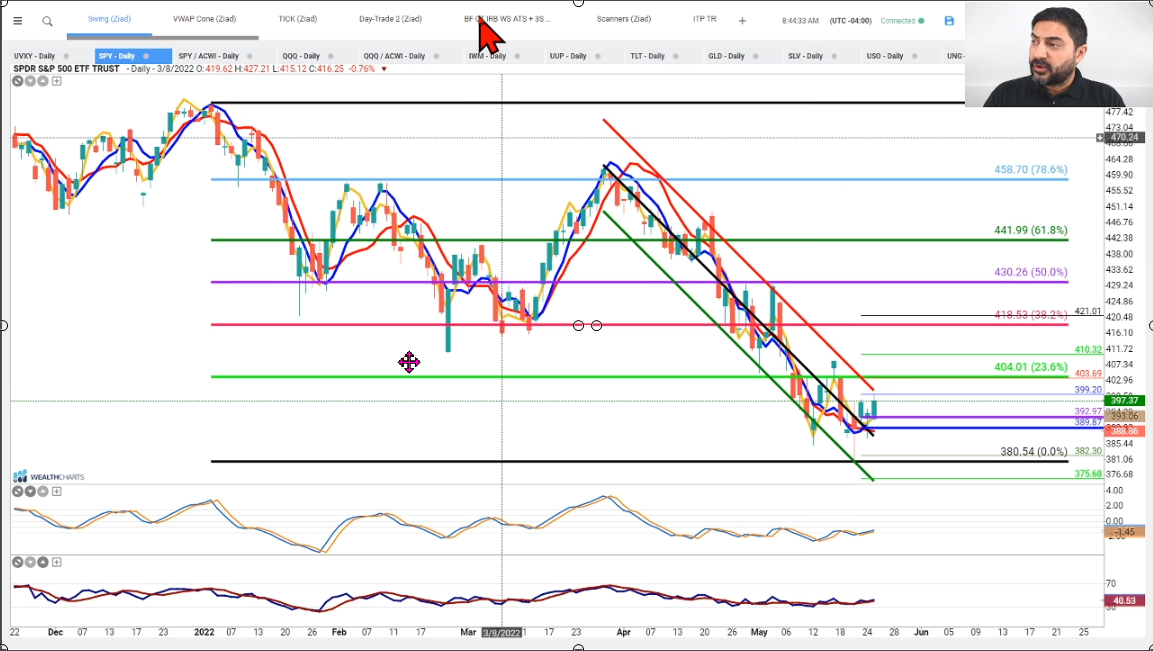Click the dot on the QQQ - Daily tab
Image resolution: width=1153 pixels, height=651 pixels.
coord(331,56)
